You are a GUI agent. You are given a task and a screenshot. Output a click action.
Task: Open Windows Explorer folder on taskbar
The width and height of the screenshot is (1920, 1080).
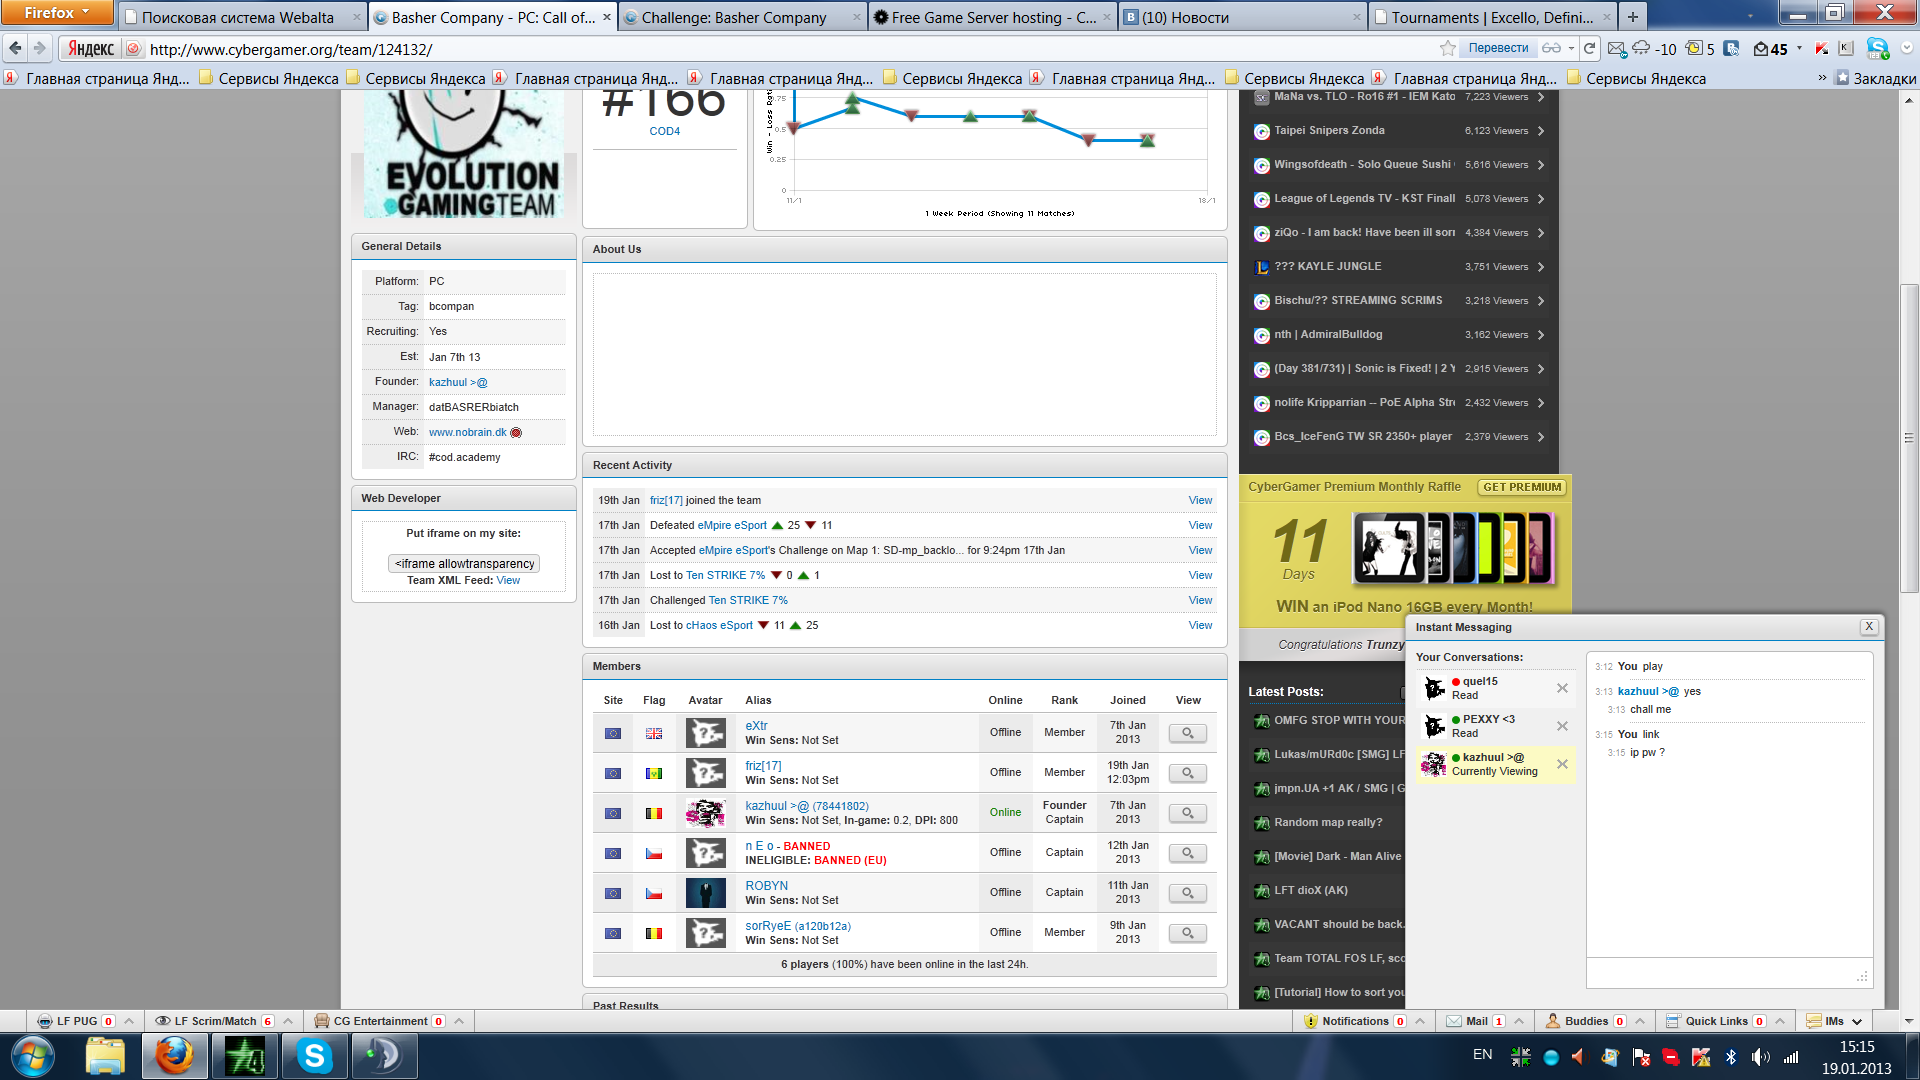click(x=105, y=1056)
